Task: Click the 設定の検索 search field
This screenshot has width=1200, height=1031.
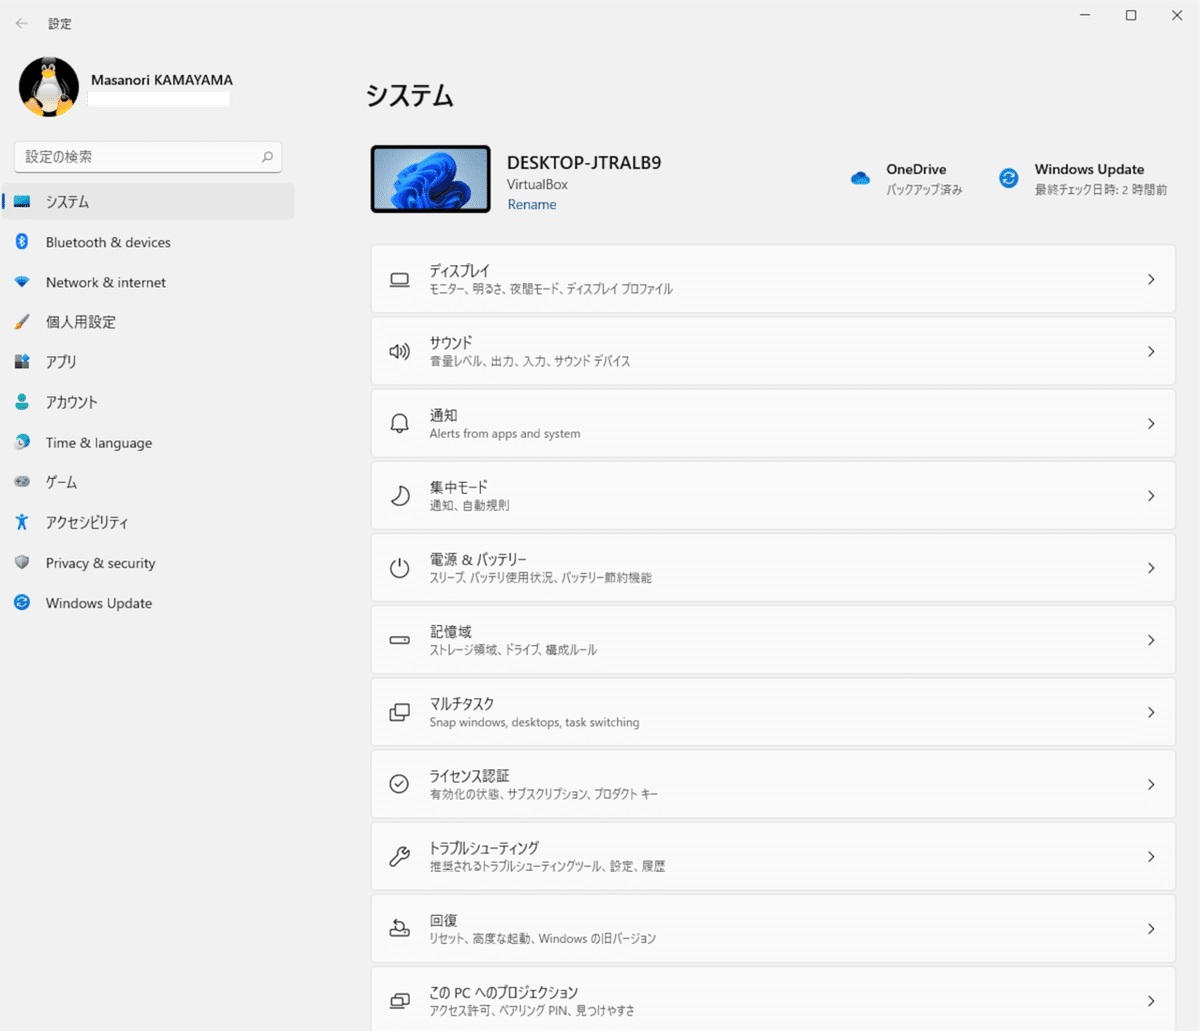Action: pyautogui.click(x=148, y=157)
